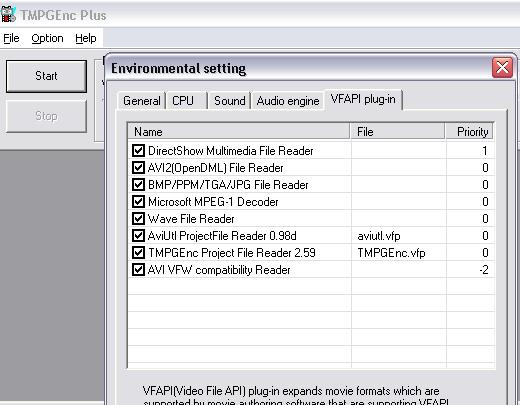Select the Audio engine tab
Viewport: 520px width, 405px height.
288,101
